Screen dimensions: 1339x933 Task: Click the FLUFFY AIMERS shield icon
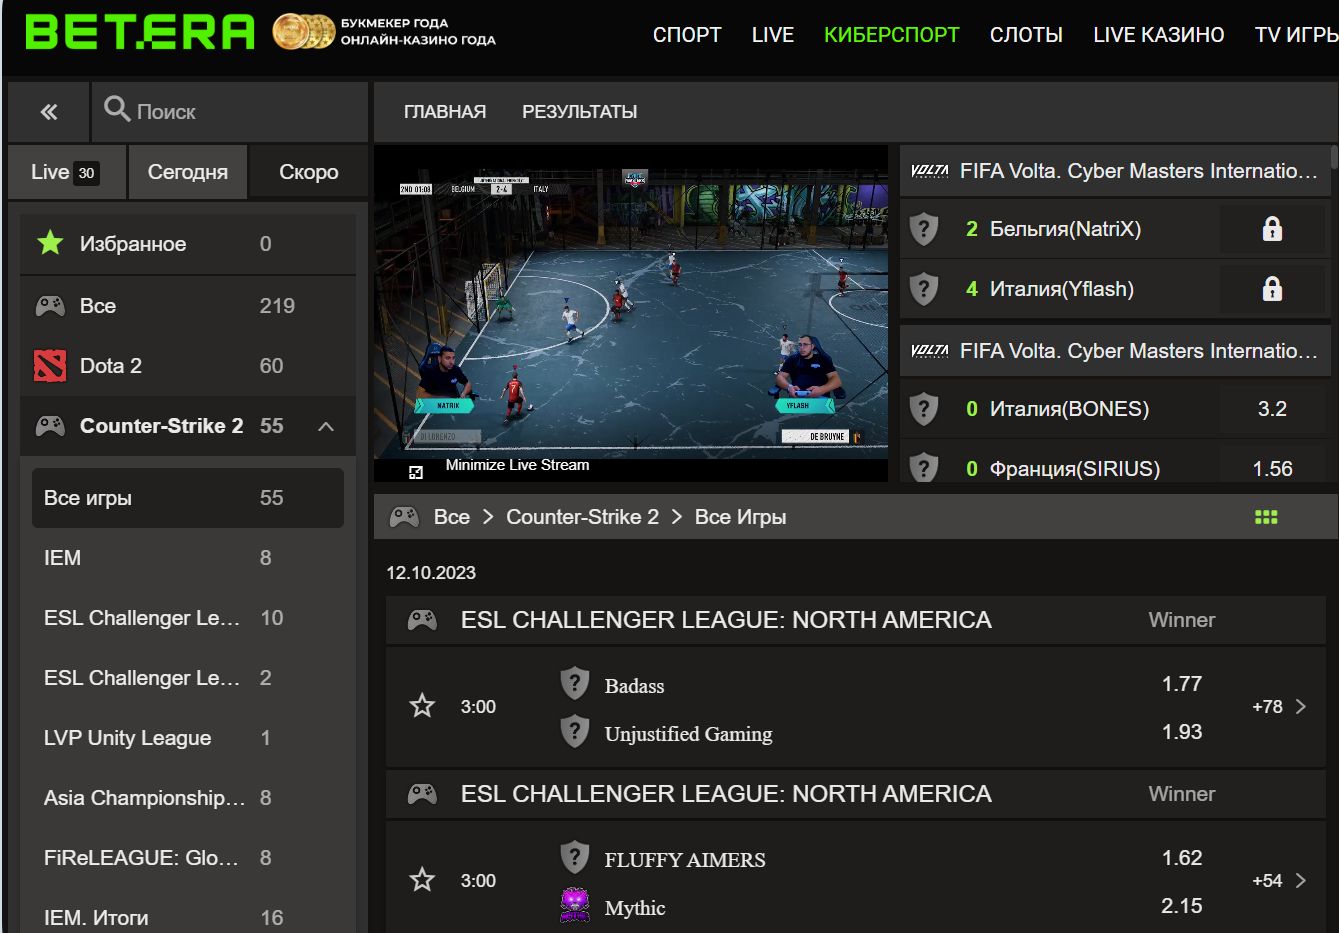pyautogui.click(x=574, y=857)
